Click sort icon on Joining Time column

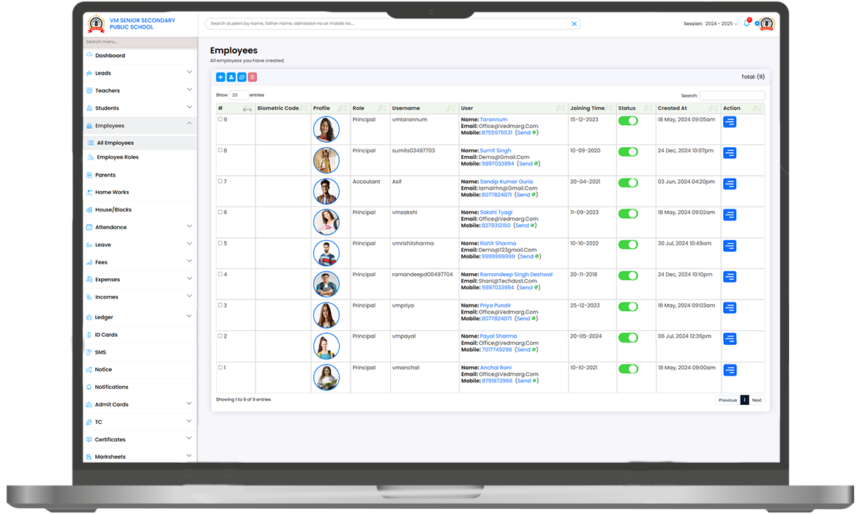(x=609, y=108)
